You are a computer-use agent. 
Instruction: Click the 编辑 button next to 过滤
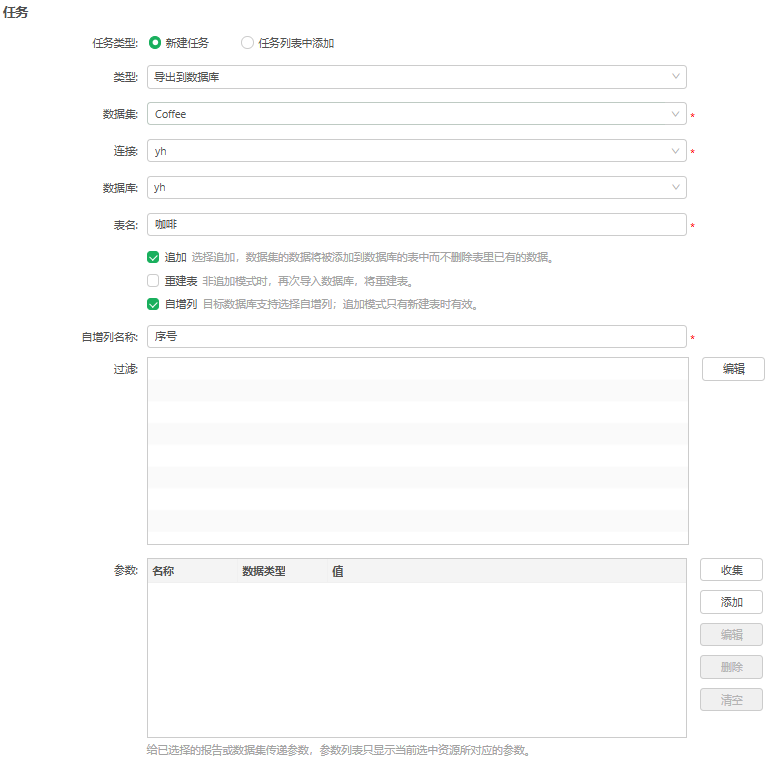[x=733, y=369]
